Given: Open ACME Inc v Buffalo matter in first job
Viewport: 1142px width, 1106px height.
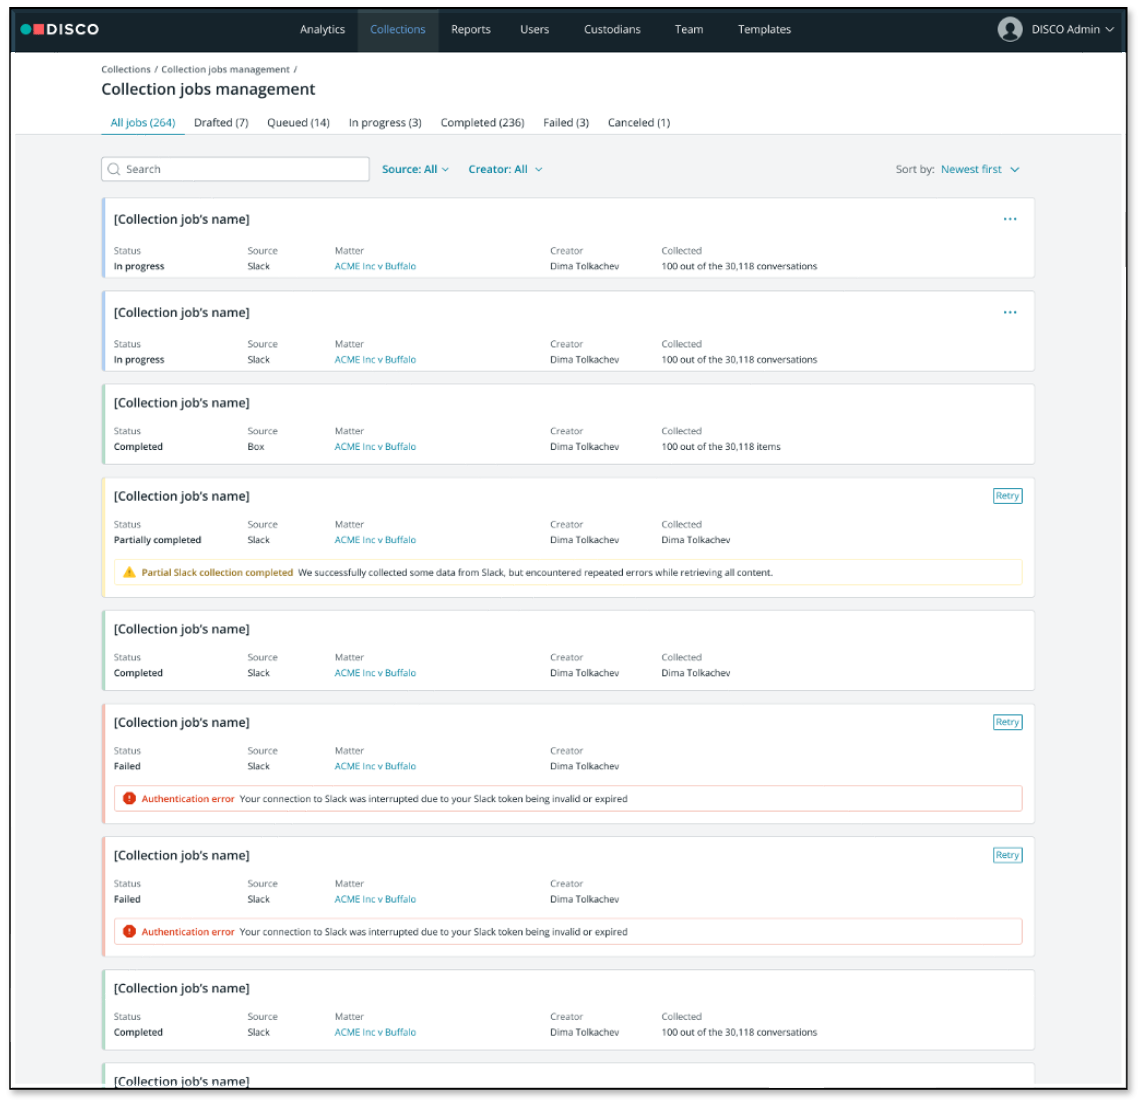Looking at the screenshot, I should click(375, 267).
